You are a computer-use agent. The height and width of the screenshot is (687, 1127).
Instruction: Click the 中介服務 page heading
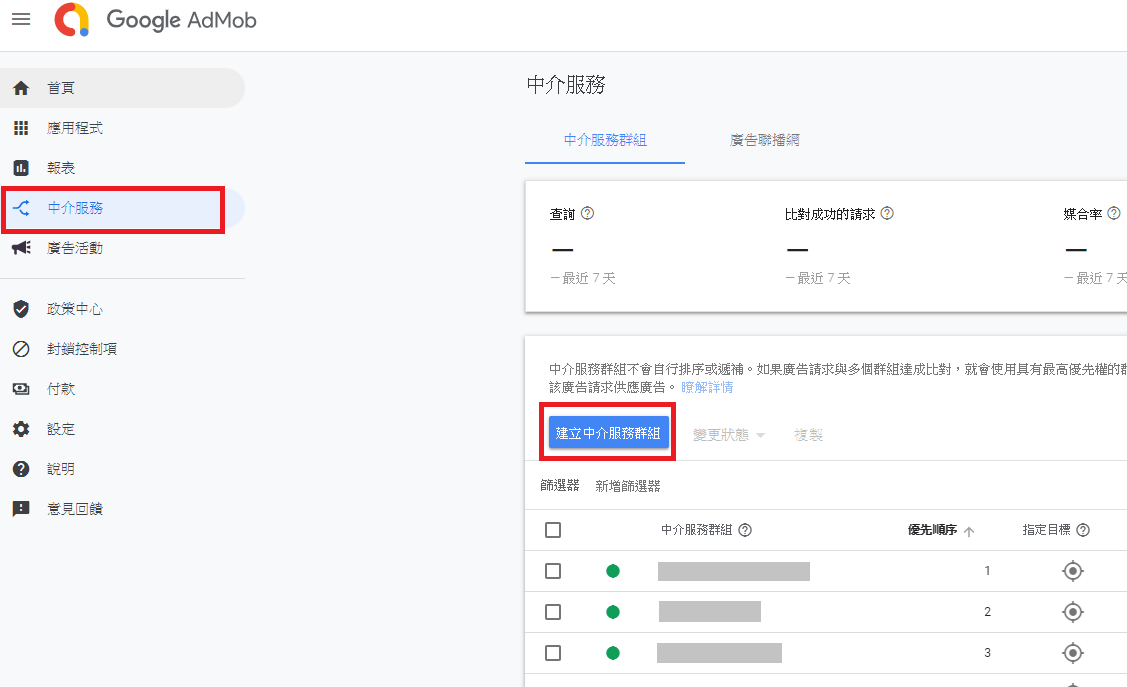click(x=566, y=85)
